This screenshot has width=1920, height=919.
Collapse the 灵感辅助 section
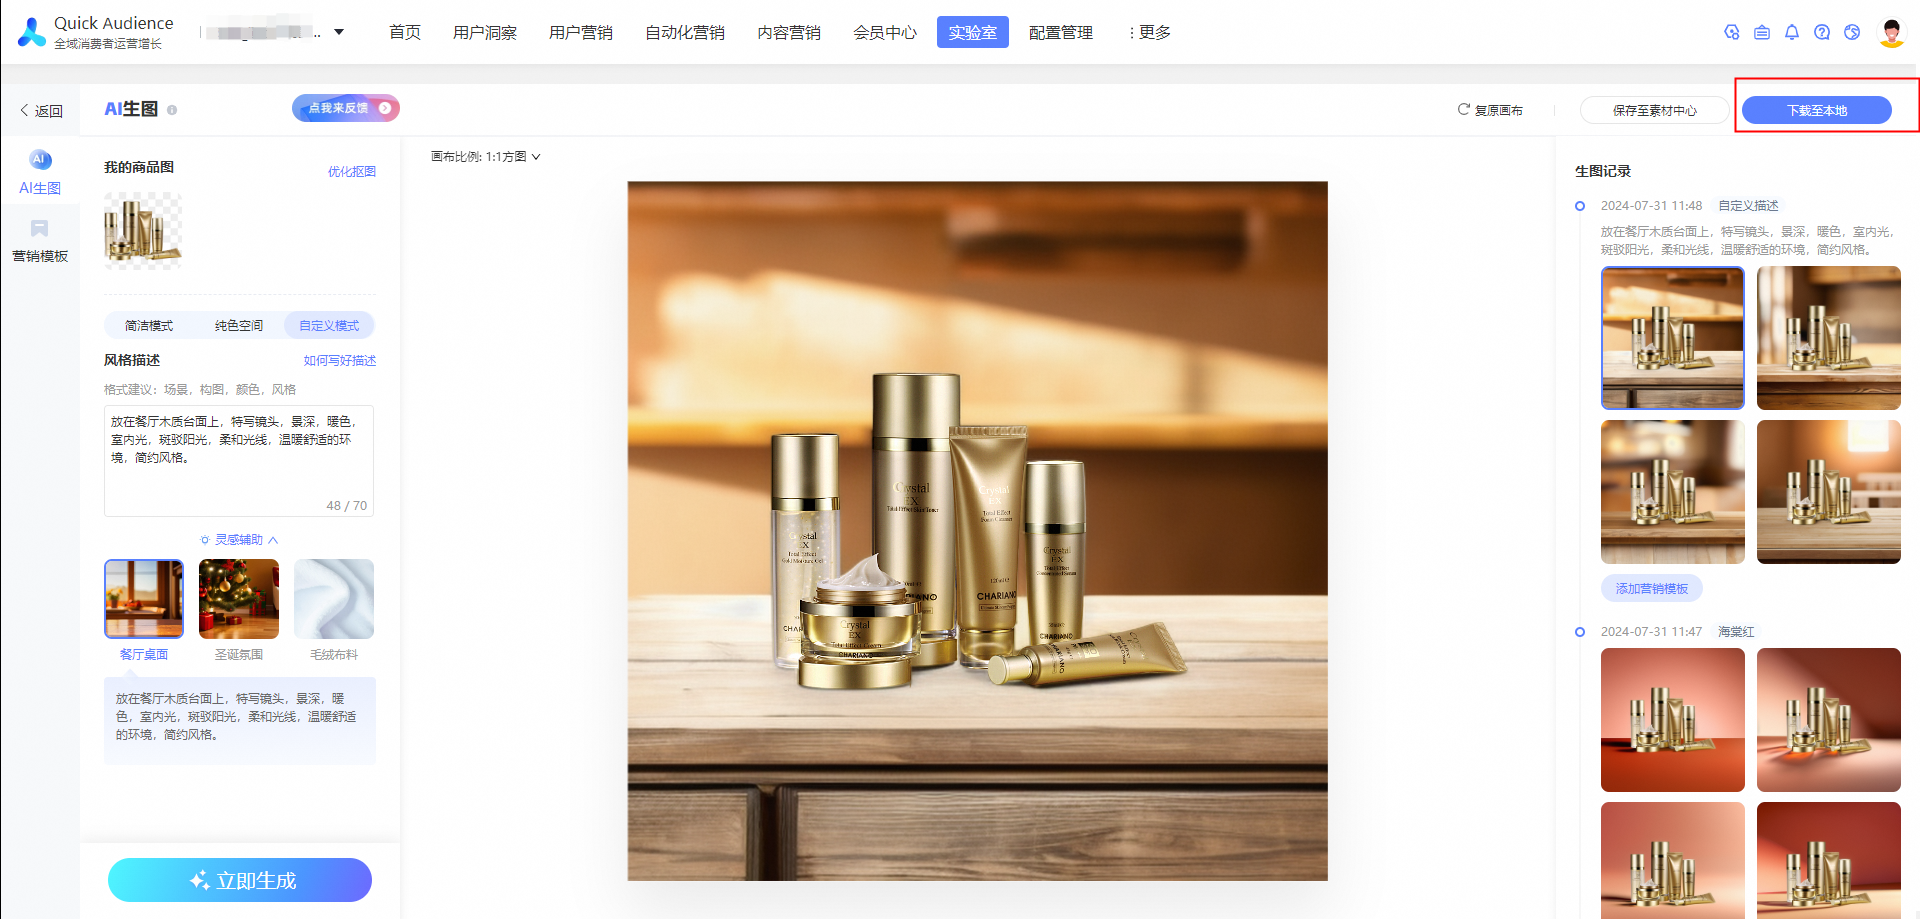pos(239,540)
